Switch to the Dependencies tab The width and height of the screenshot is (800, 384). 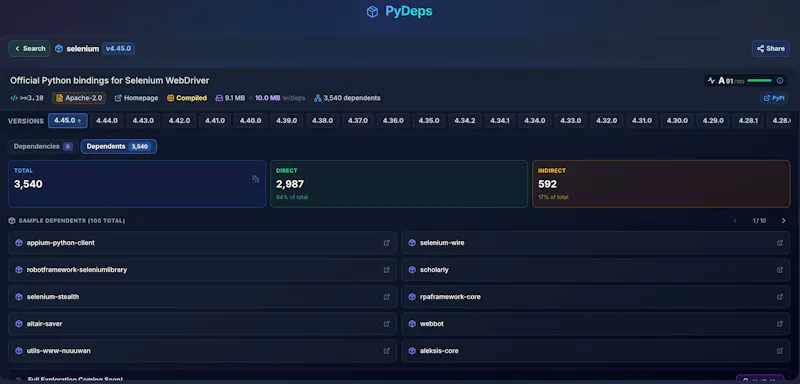click(43, 146)
